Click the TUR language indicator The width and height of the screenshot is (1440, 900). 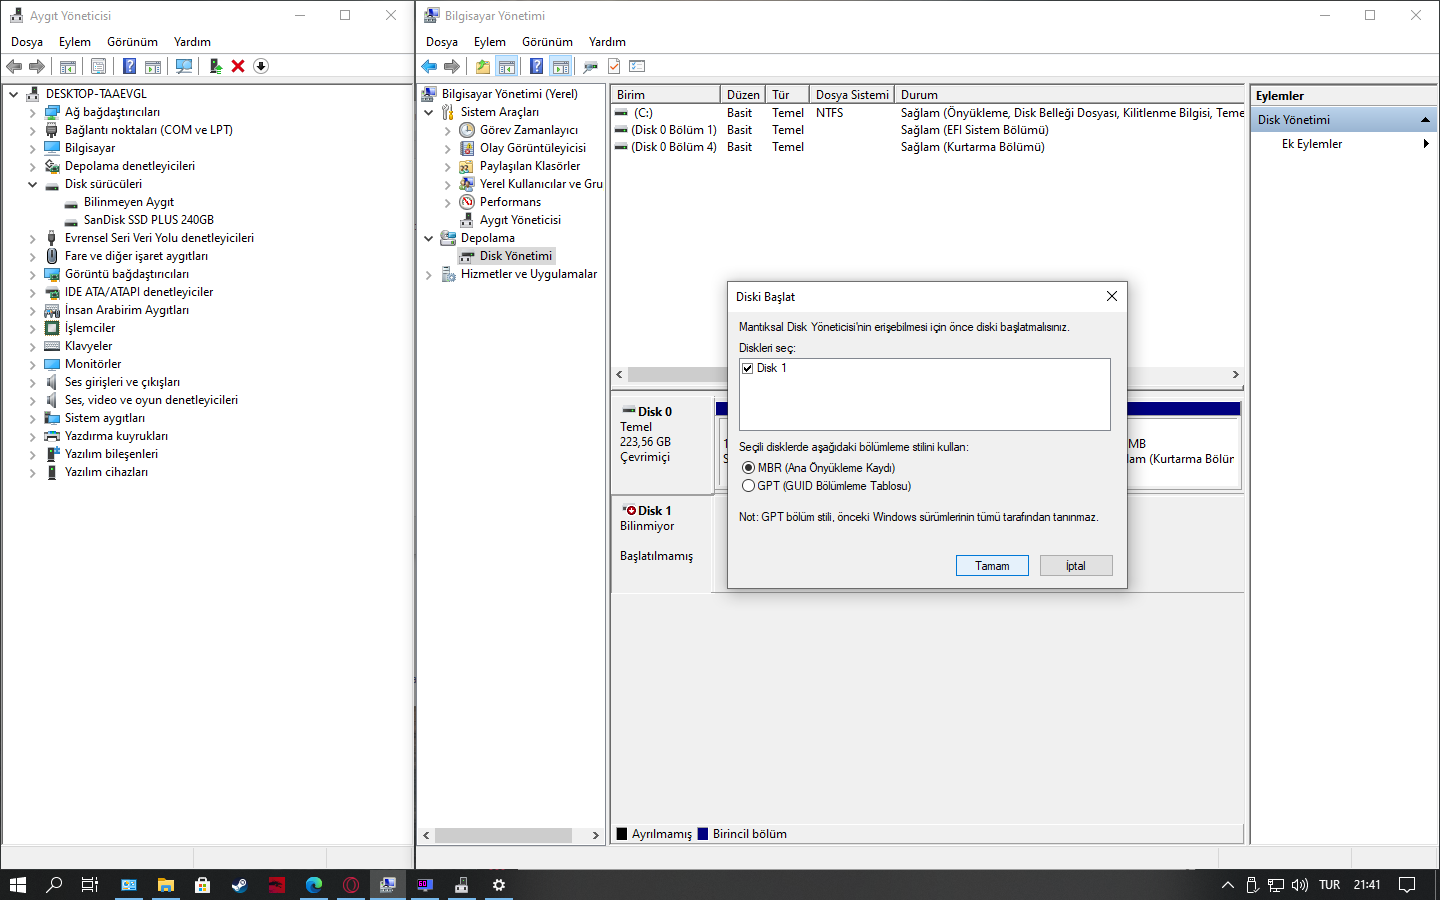(1329, 885)
